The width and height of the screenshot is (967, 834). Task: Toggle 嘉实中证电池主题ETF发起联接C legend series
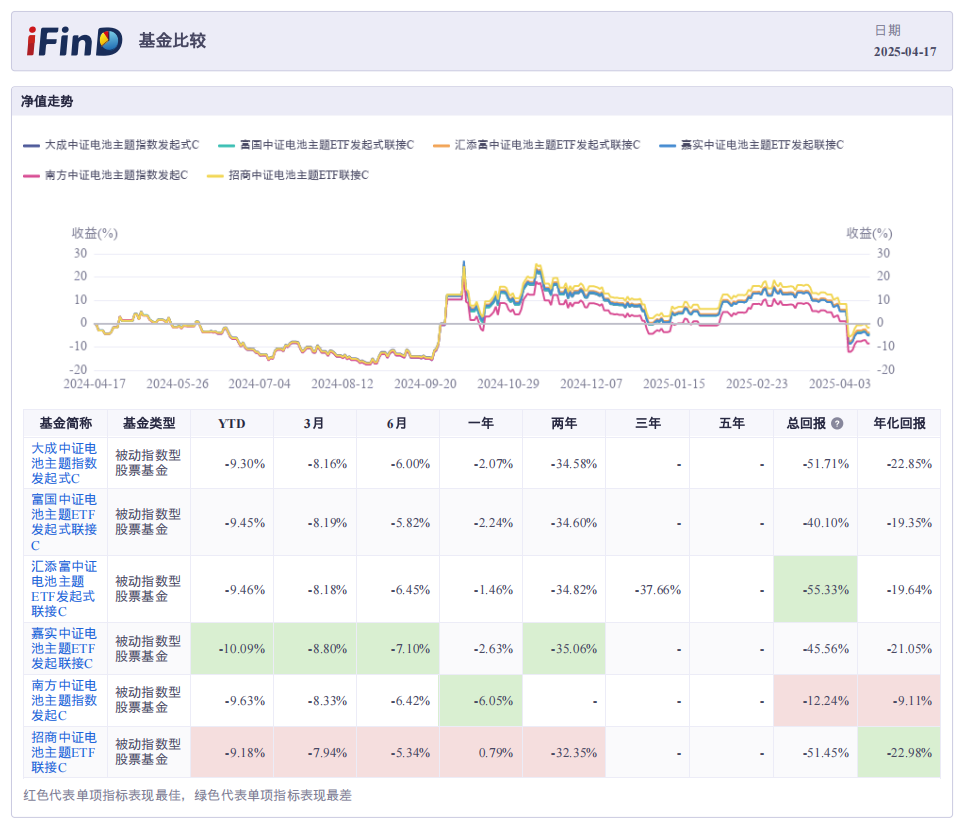(x=751, y=145)
